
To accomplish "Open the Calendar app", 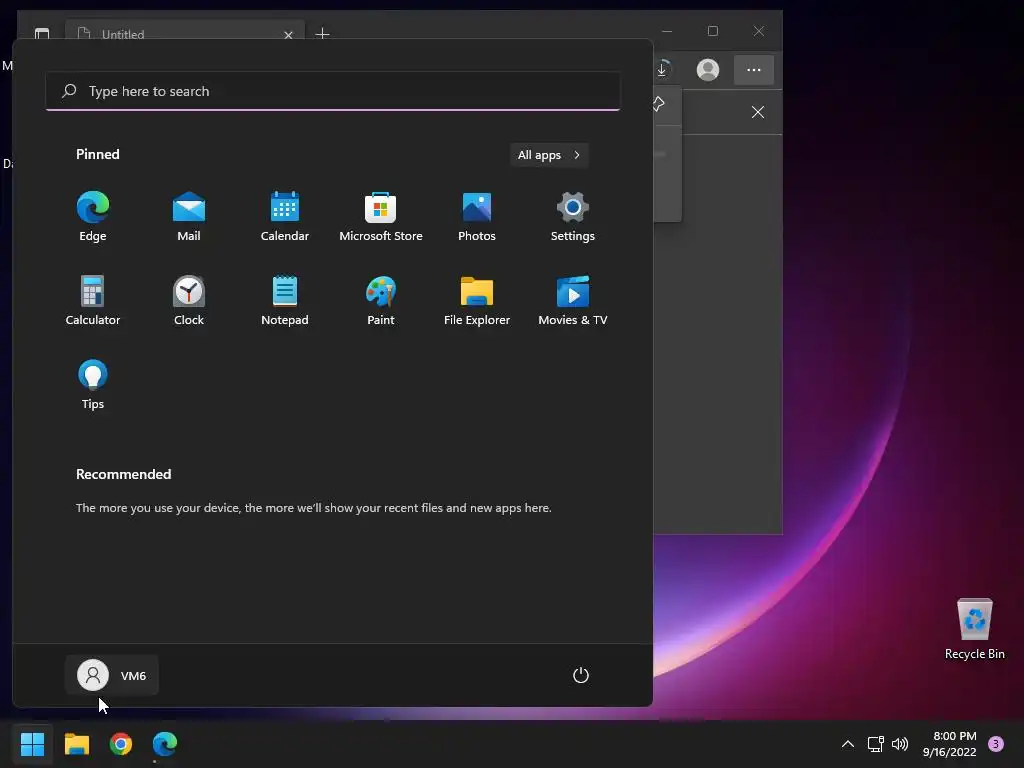I will point(285,216).
